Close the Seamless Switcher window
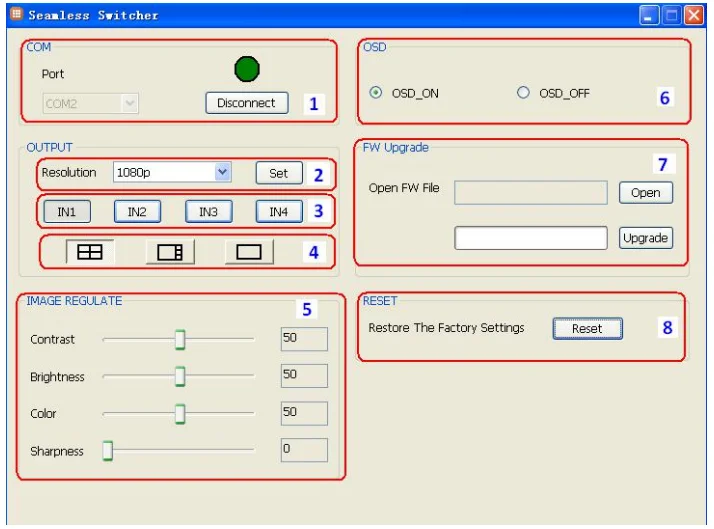This screenshot has height=529, width=714. point(694,15)
